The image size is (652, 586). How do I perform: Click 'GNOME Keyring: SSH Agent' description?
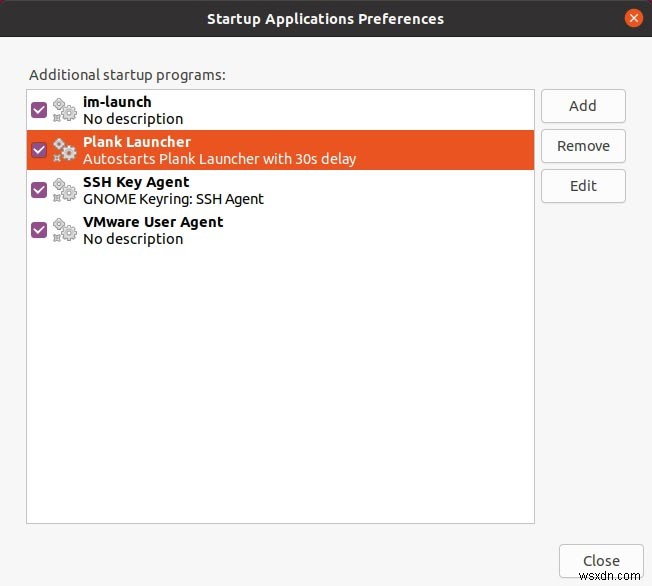pyautogui.click(x=173, y=199)
